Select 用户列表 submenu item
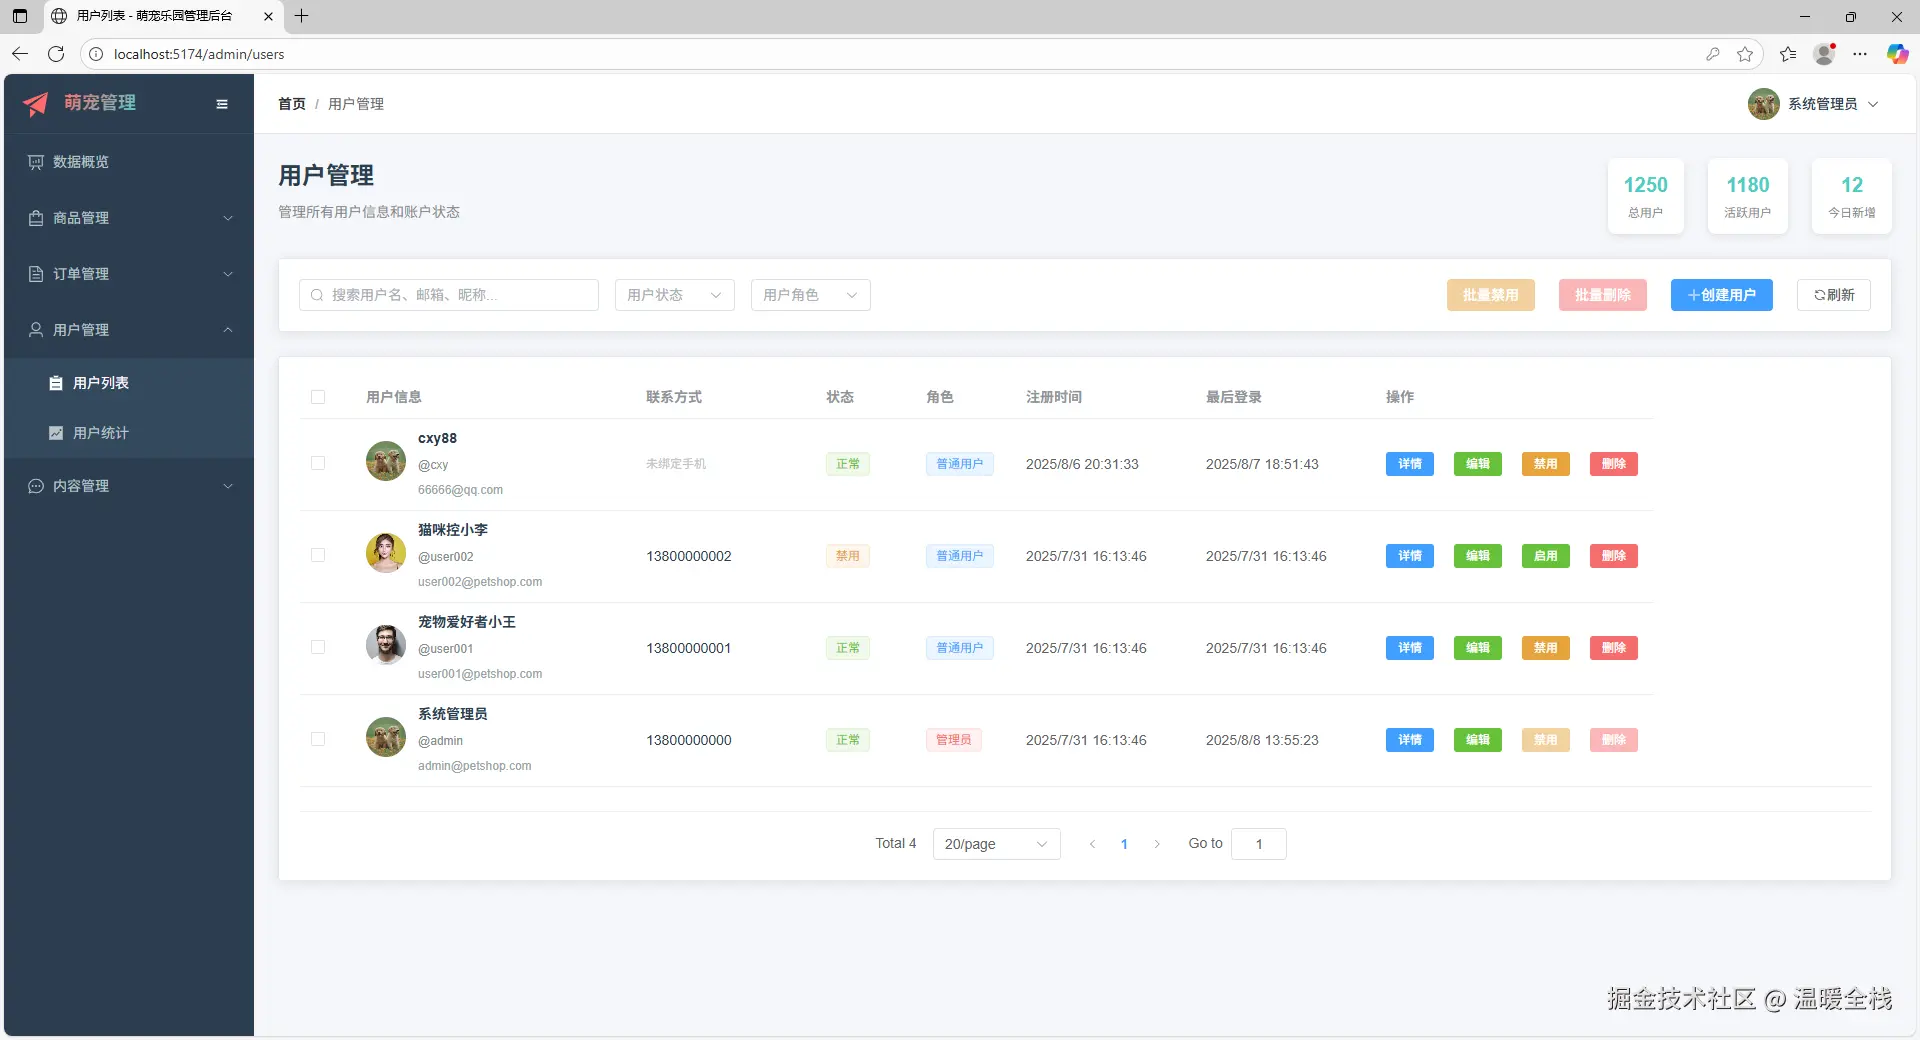 click(x=129, y=383)
